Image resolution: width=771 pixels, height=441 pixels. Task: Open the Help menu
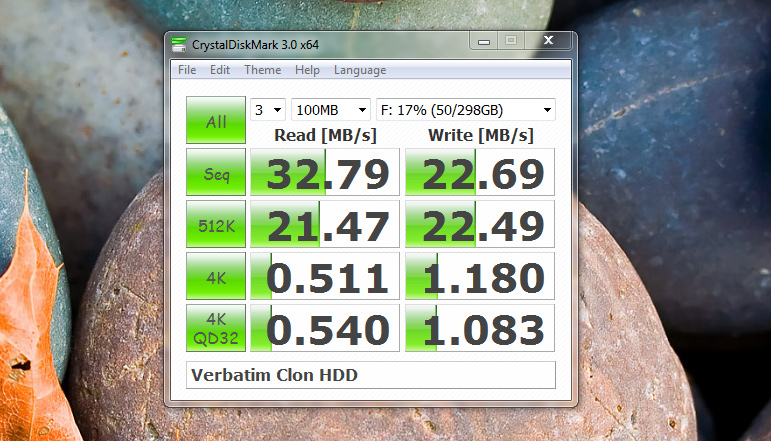coord(307,70)
